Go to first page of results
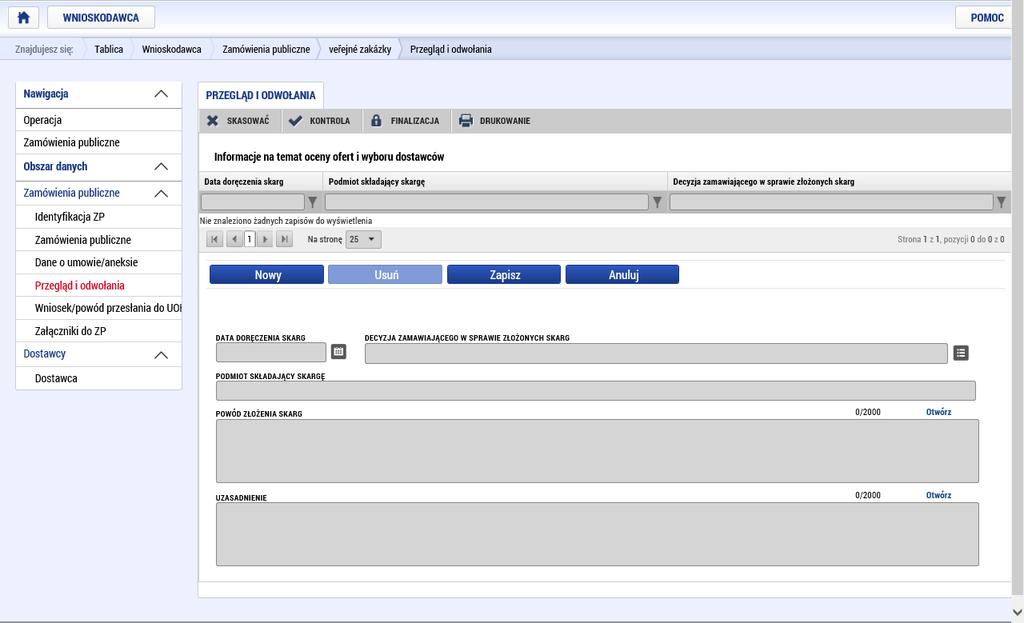Screen dimensions: 1024x623 [214, 240]
